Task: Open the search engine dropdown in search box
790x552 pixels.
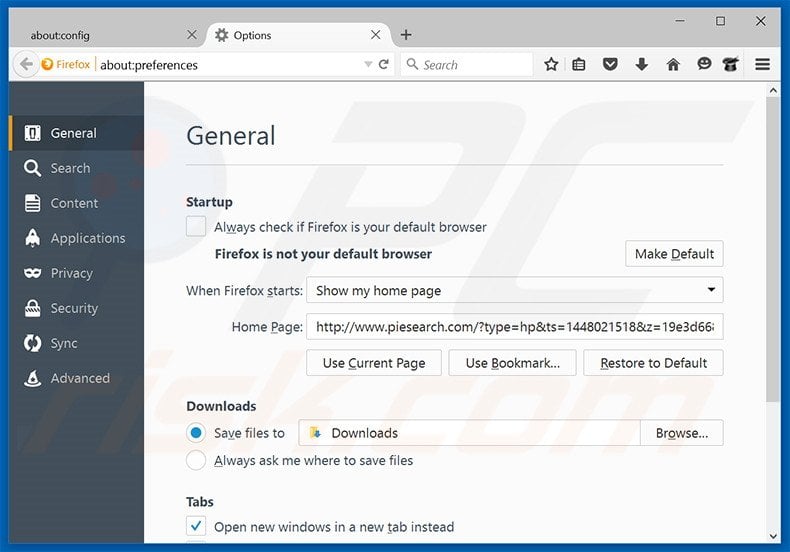Action: point(412,64)
